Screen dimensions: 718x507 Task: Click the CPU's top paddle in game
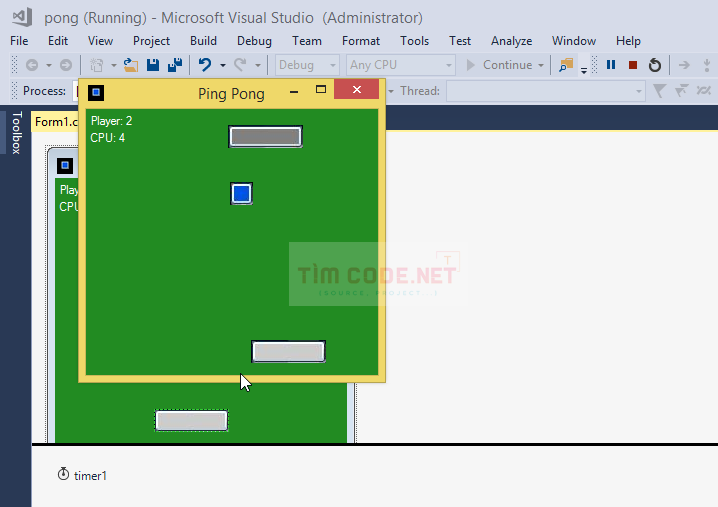click(266, 136)
